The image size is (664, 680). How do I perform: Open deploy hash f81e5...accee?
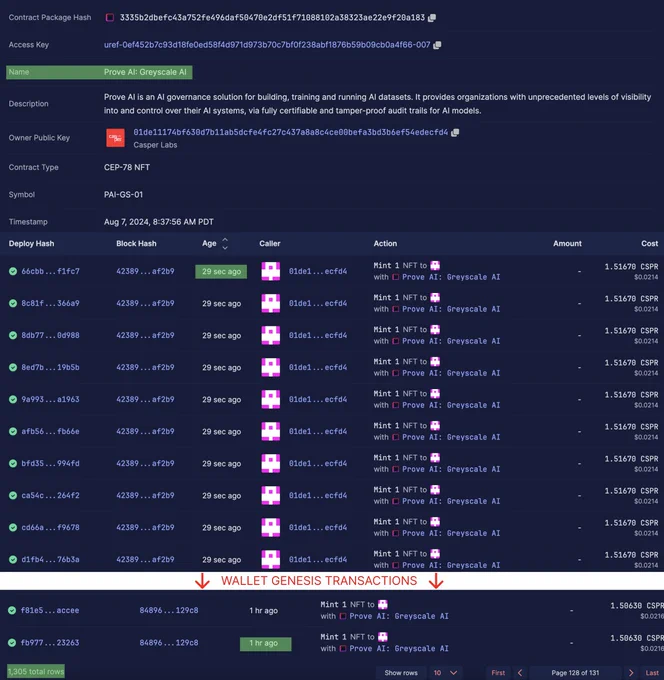tap(50, 610)
